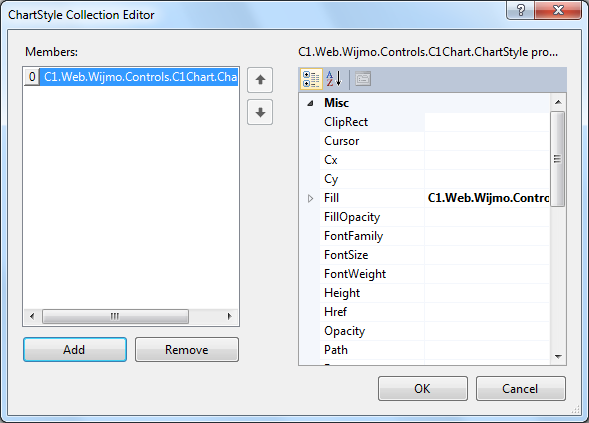Click right arrow of members scrollbar
Viewport: 589px width, 423px height.
pyautogui.click(x=230, y=316)
